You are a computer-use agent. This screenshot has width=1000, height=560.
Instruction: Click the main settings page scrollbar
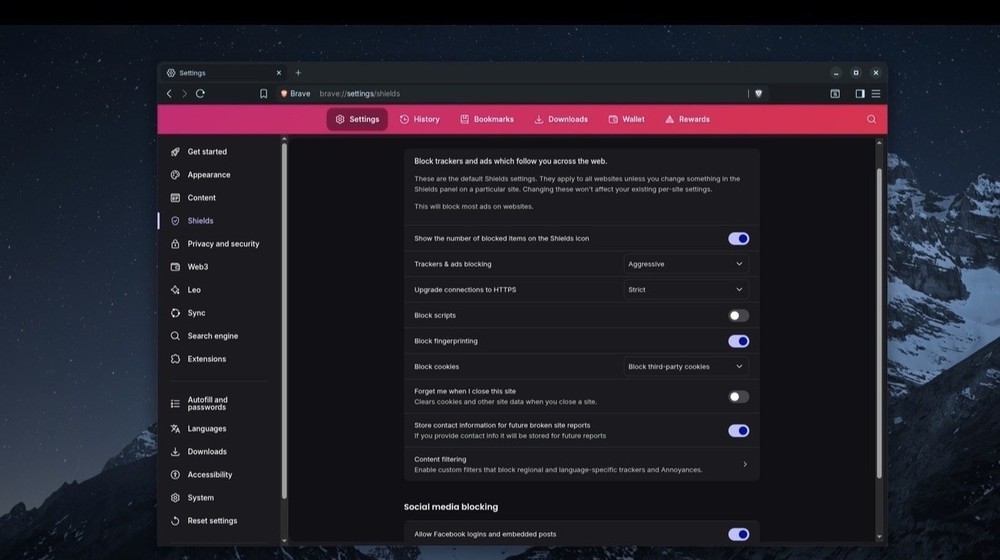pyautogui.click(x=879, y=320)
